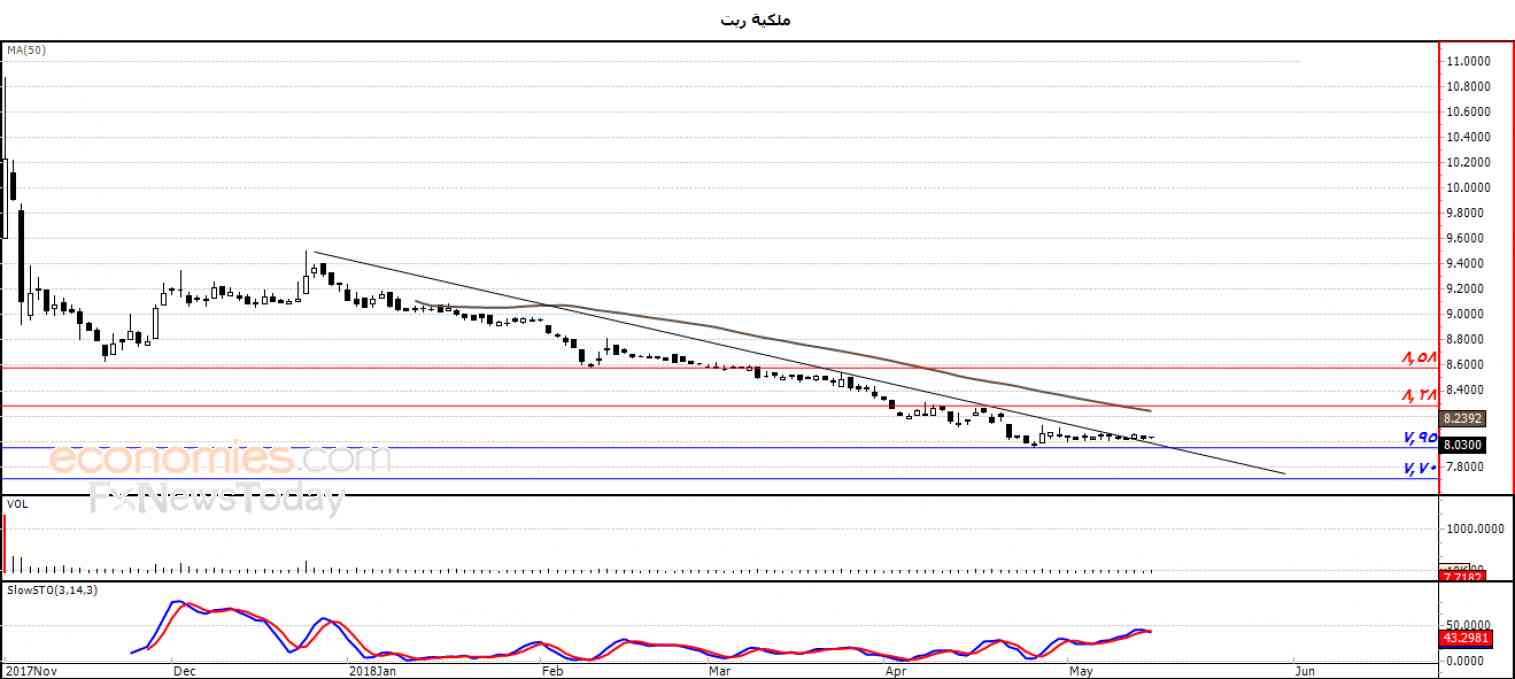This screenshot has width=1515, height=679.
Task: Click the 9.2000 price axis label
Action: coord(1467,289)
